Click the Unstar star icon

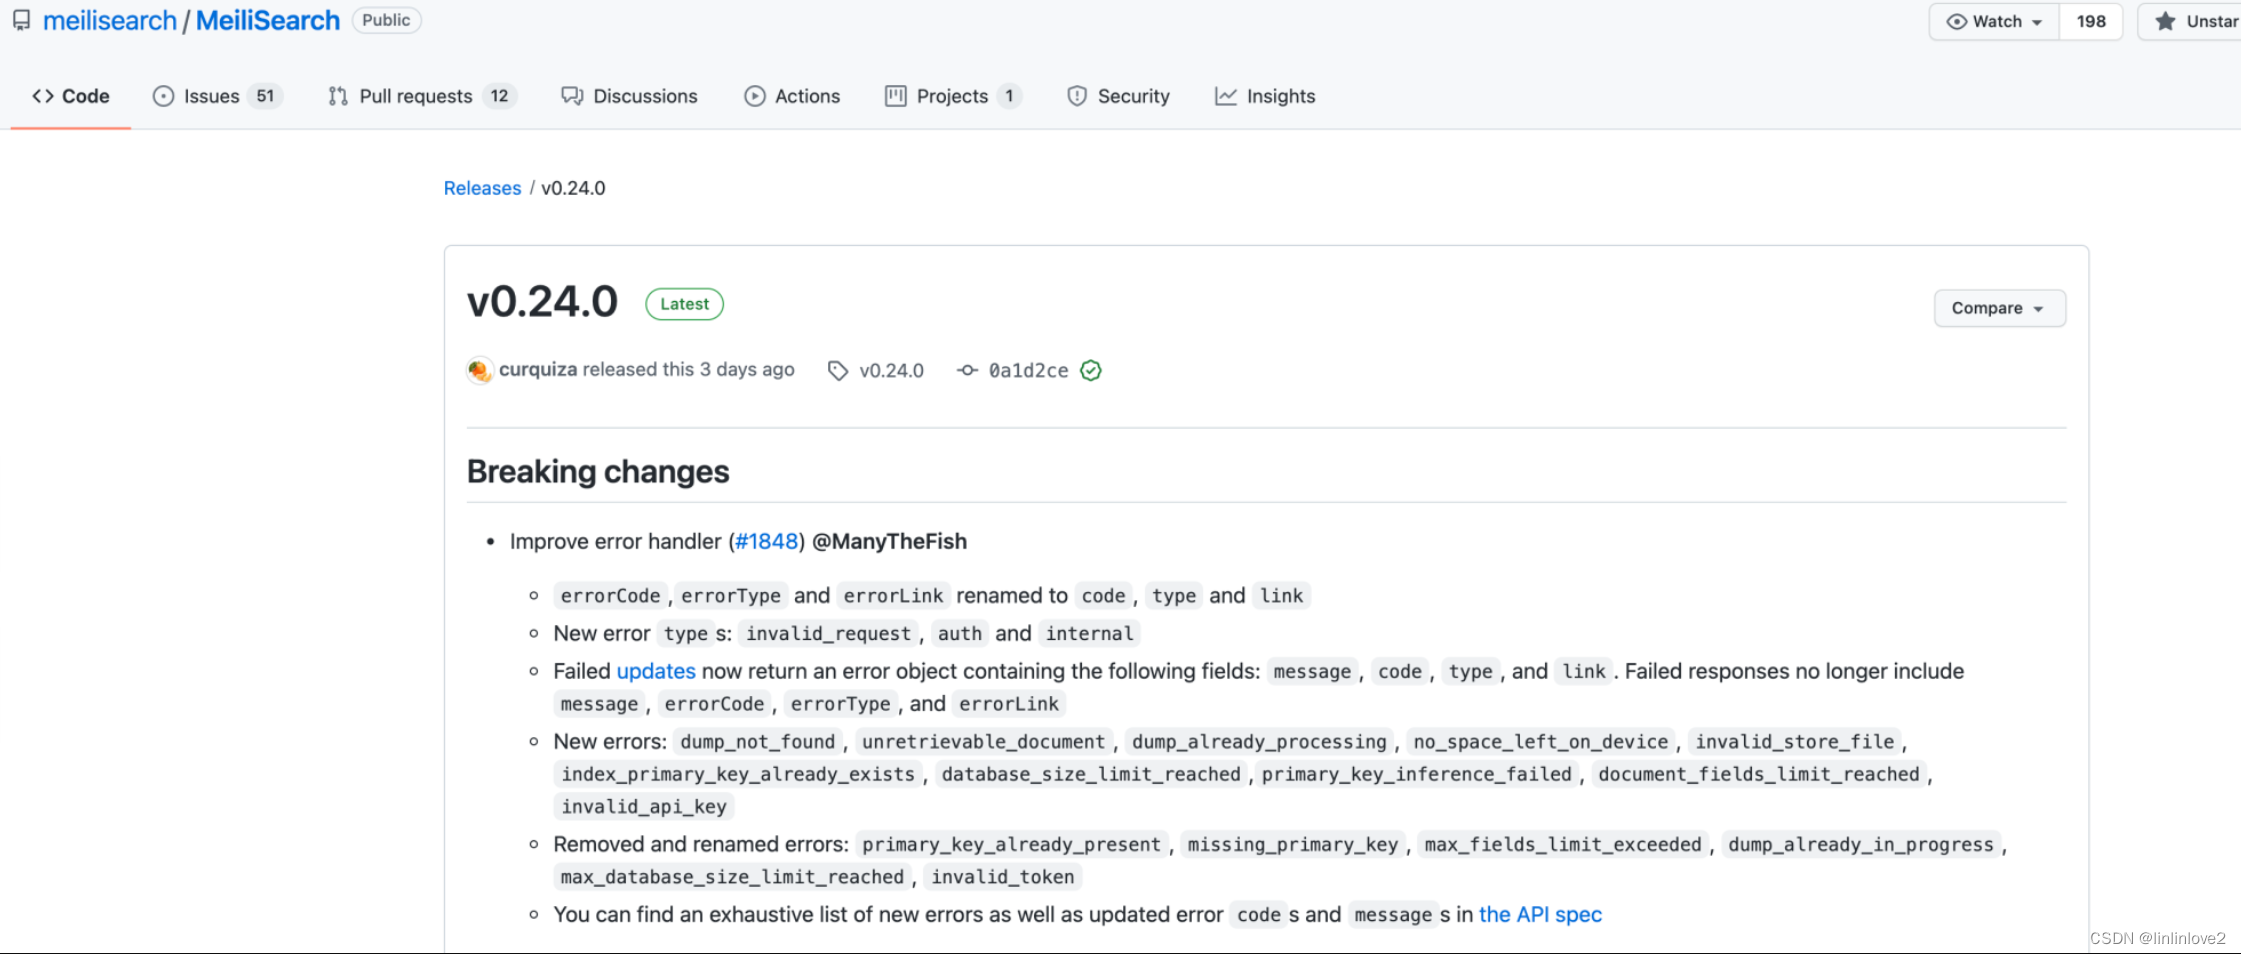(2164, 21)
